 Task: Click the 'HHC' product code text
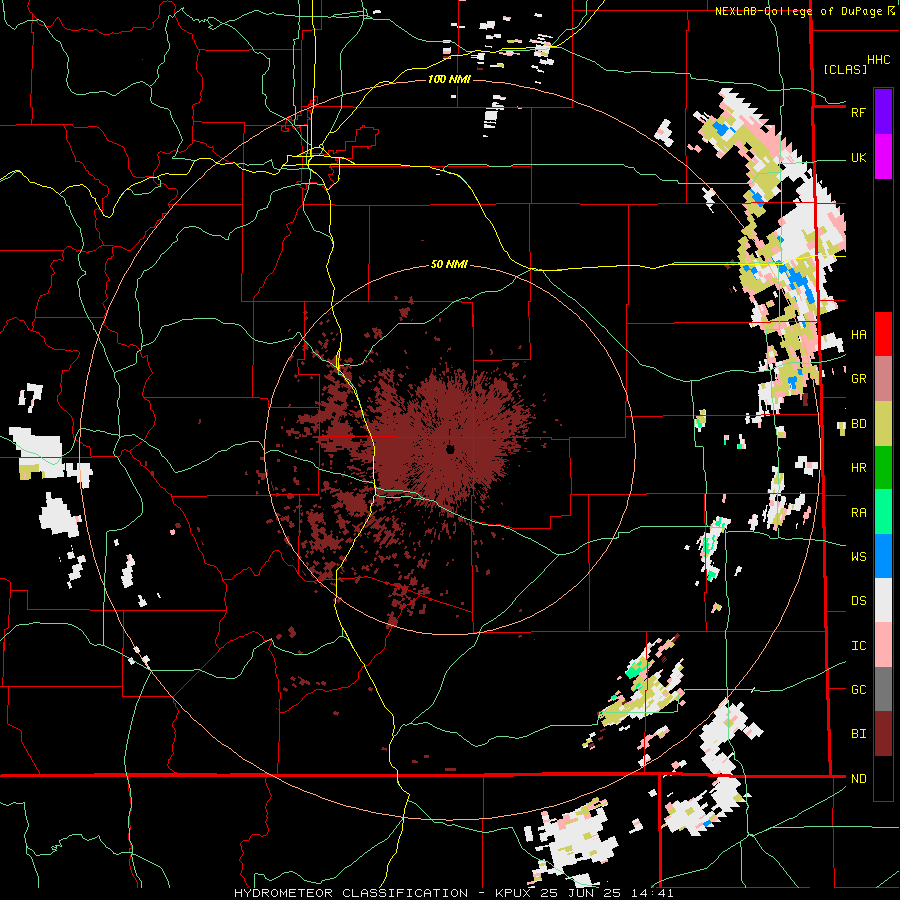(x=878, y=60)
